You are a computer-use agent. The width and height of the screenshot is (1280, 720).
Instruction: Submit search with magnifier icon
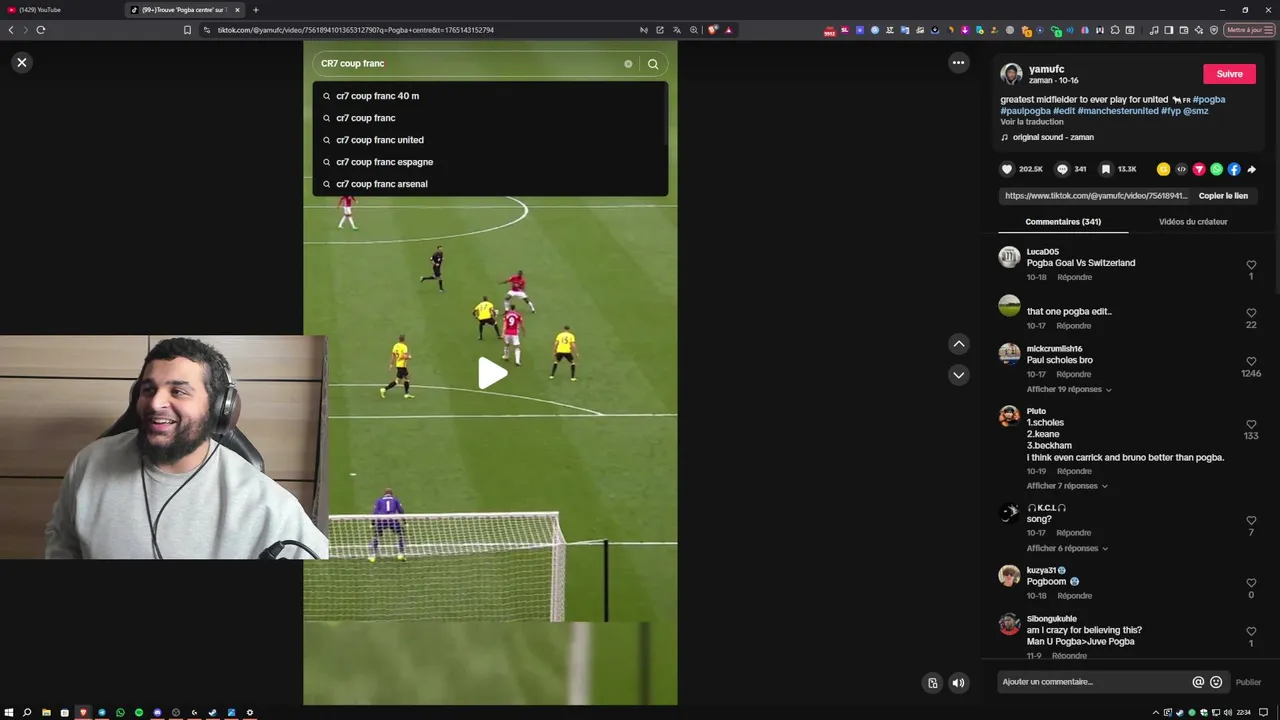(x=653, y=64)
